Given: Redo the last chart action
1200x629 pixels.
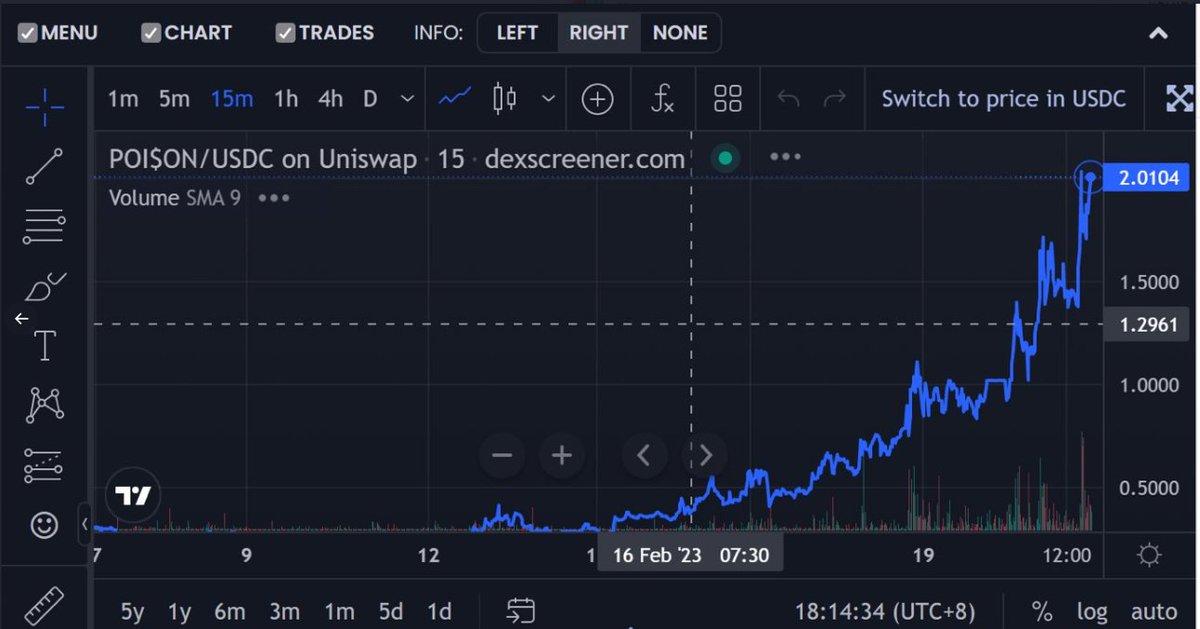Looking at the screenshot, I should [834, 98].
